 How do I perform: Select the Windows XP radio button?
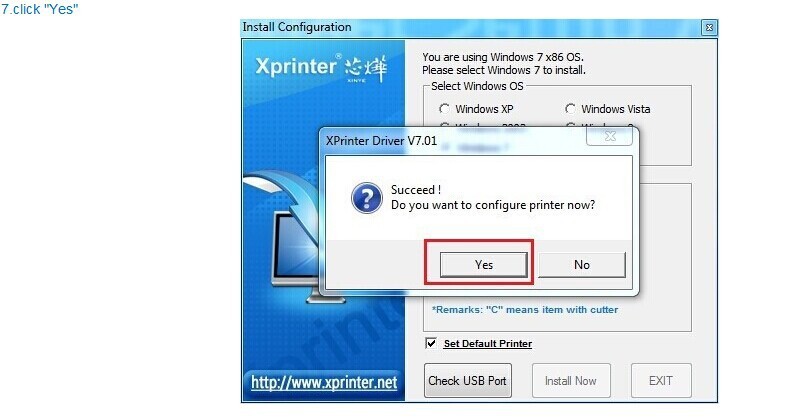pyautogui.click(x=444, y=109)
